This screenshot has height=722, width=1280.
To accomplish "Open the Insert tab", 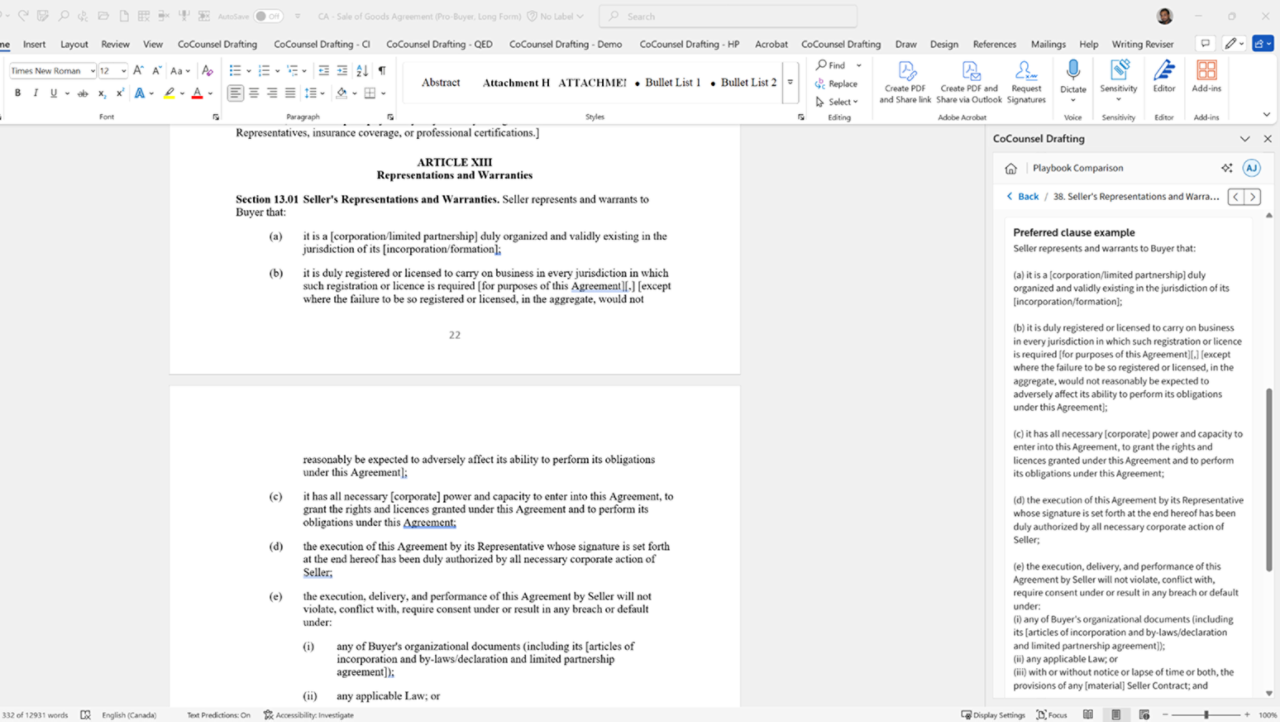I will (x=34, y=44).
